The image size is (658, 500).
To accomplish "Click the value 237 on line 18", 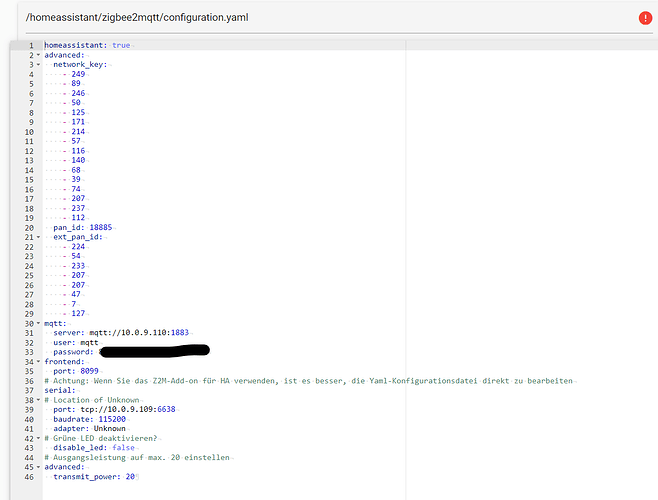I will 78,208.
